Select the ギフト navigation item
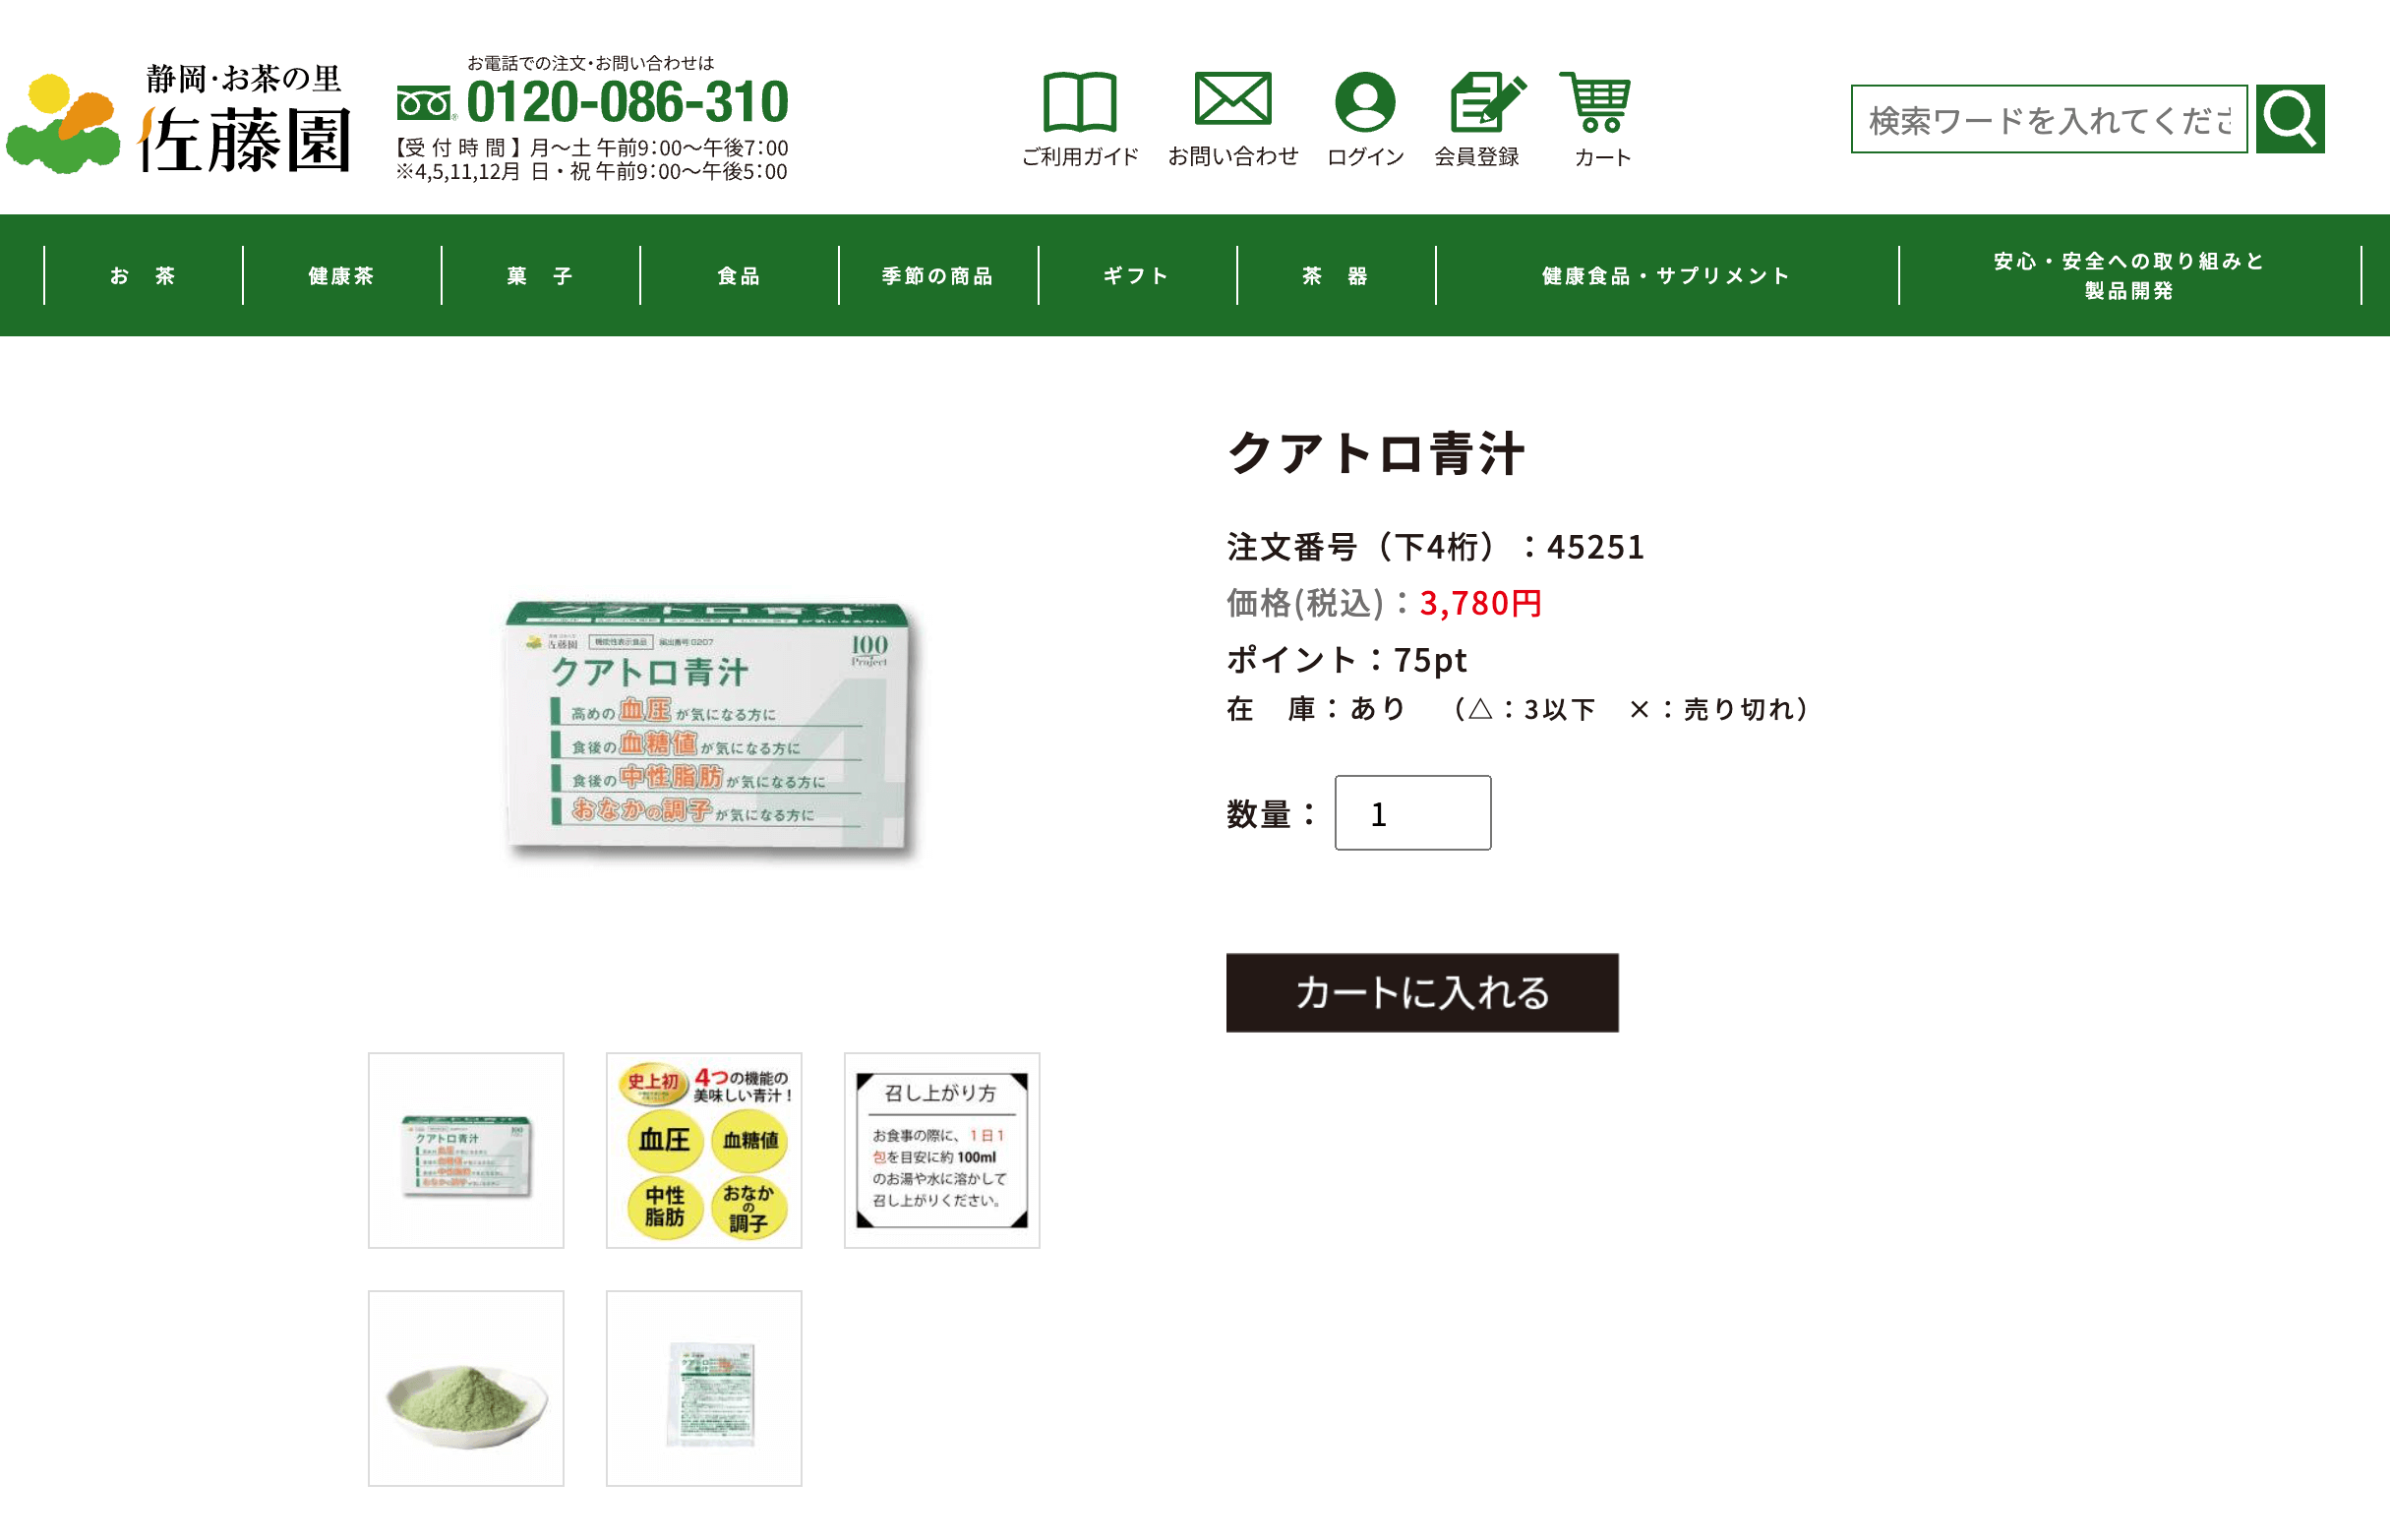The height and width of the screenshot is (1540, 2390). click(1137, 275)
